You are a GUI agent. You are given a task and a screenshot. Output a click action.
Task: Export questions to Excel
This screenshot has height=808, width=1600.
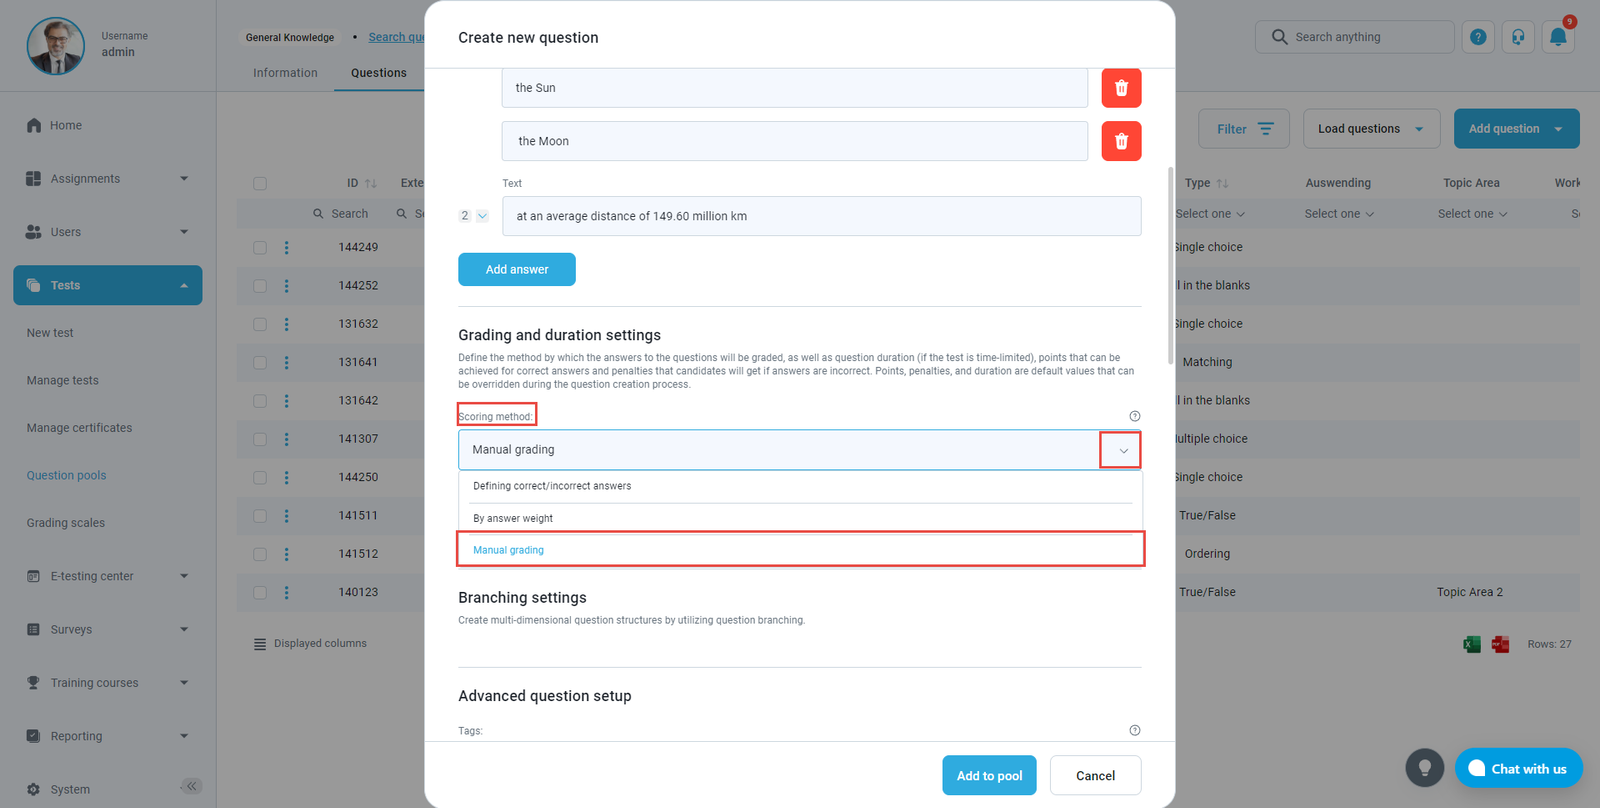1472,644
